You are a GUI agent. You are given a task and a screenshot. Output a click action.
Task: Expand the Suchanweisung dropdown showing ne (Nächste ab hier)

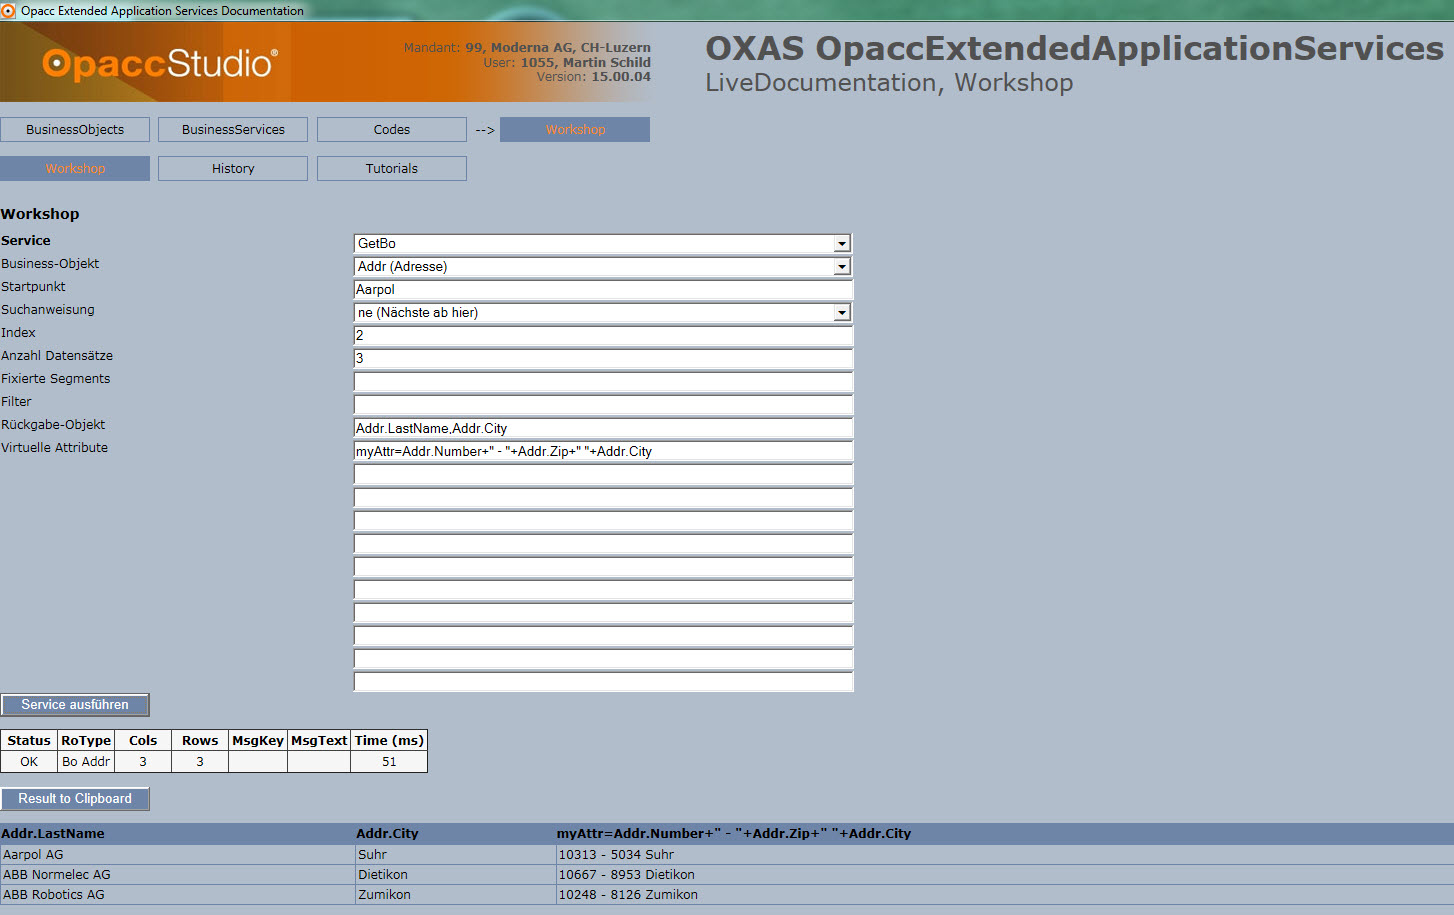tap(842, 313)
